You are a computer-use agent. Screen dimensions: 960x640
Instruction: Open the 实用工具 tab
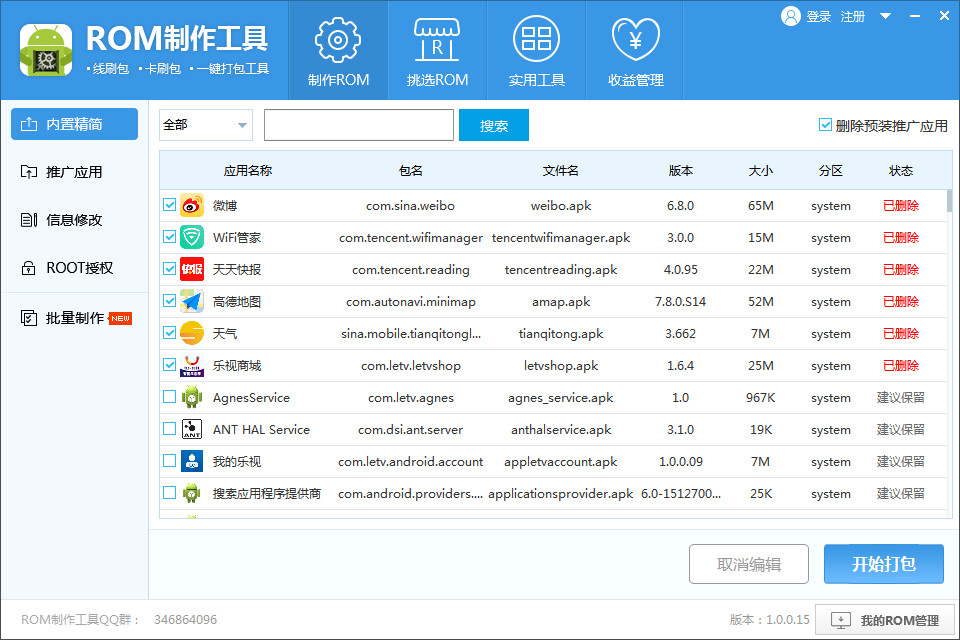536,50
